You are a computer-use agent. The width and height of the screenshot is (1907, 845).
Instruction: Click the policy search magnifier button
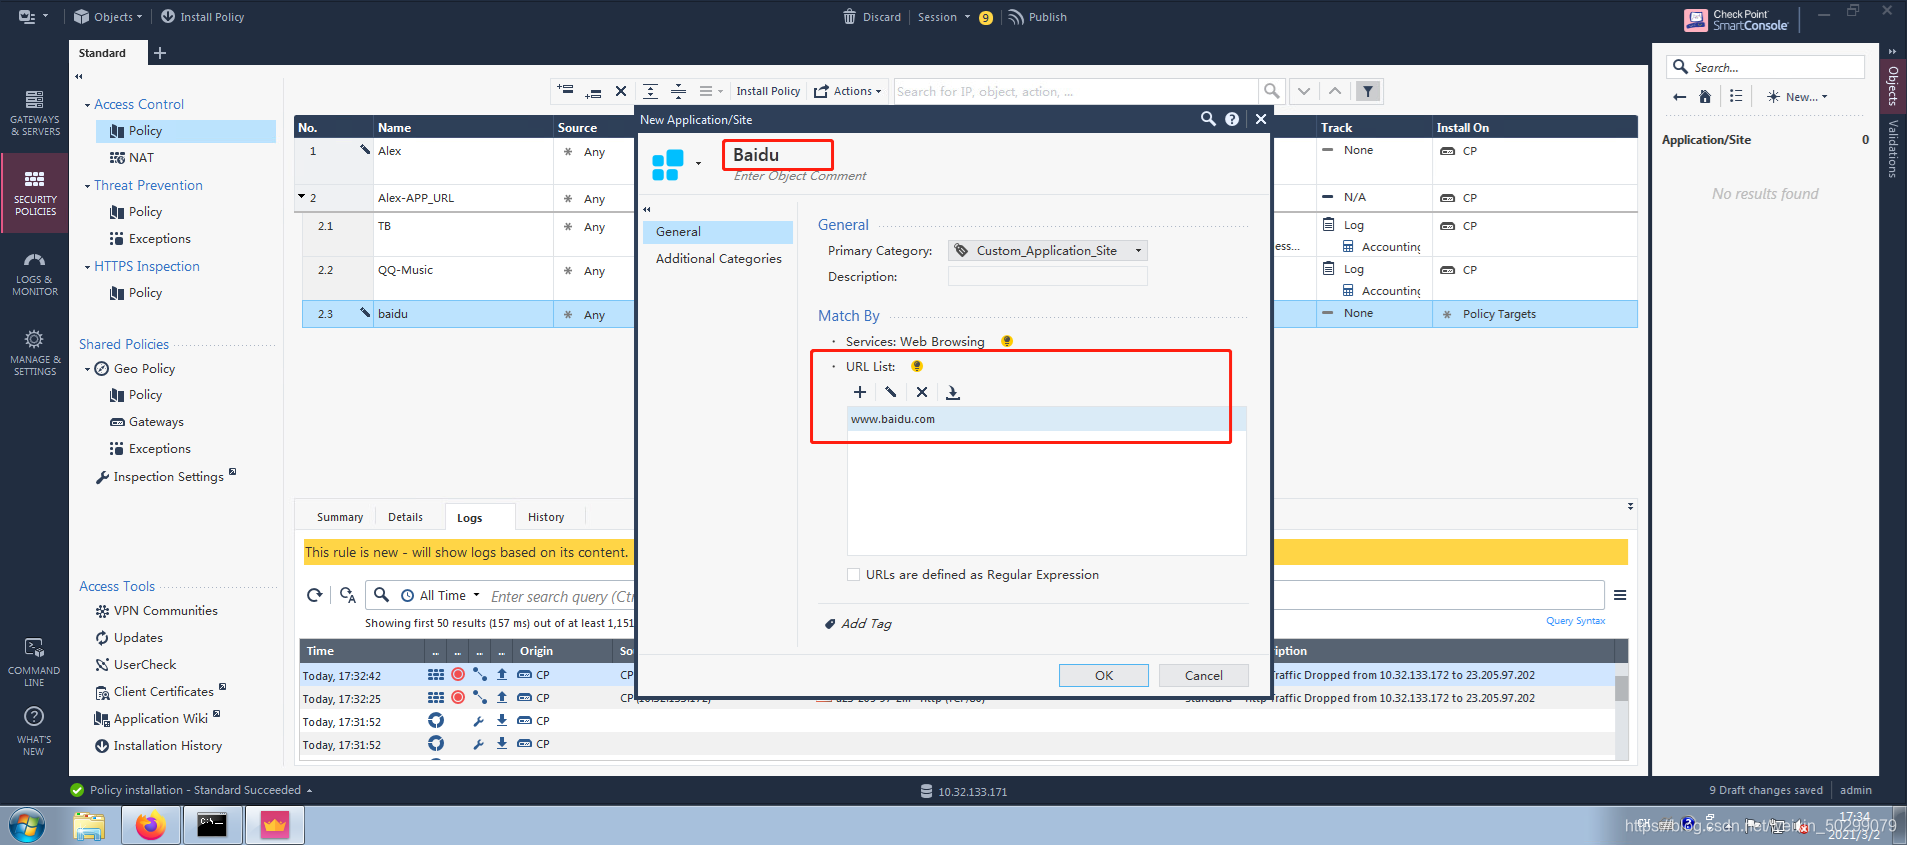coord(1271,91)
